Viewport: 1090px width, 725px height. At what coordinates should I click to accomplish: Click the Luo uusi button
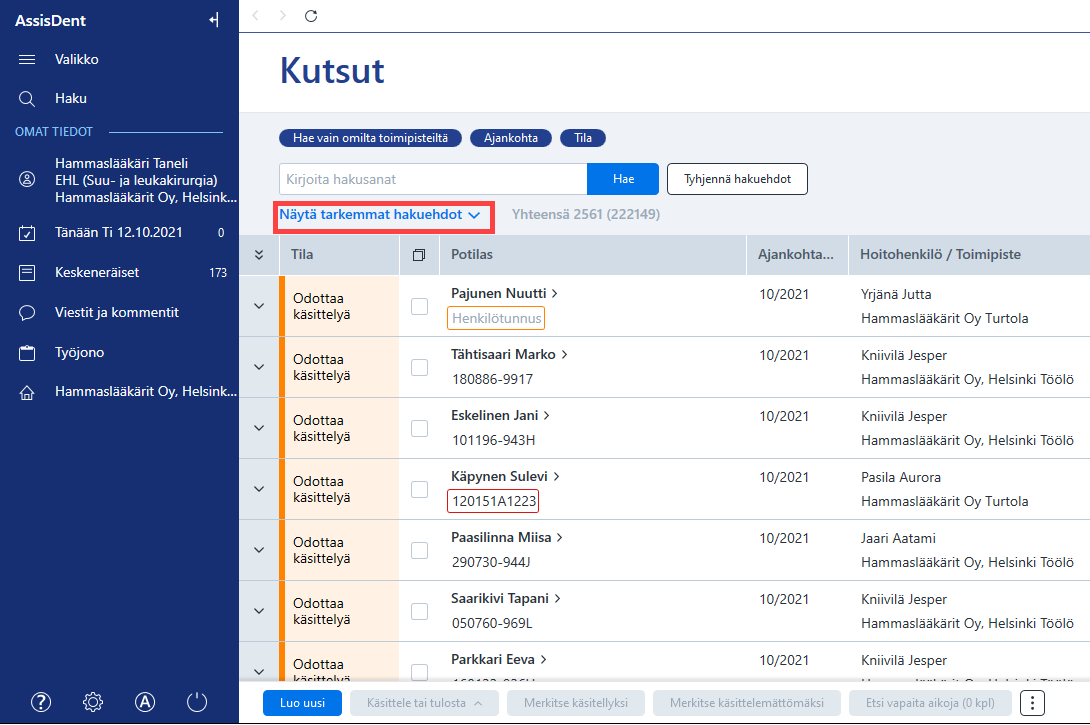click(302, 703)
